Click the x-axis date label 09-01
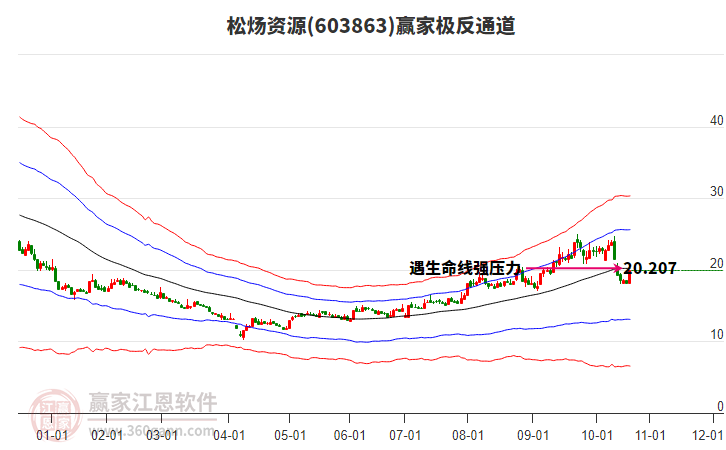The width and height of the screenshot is (726, 450). point(532,436)
